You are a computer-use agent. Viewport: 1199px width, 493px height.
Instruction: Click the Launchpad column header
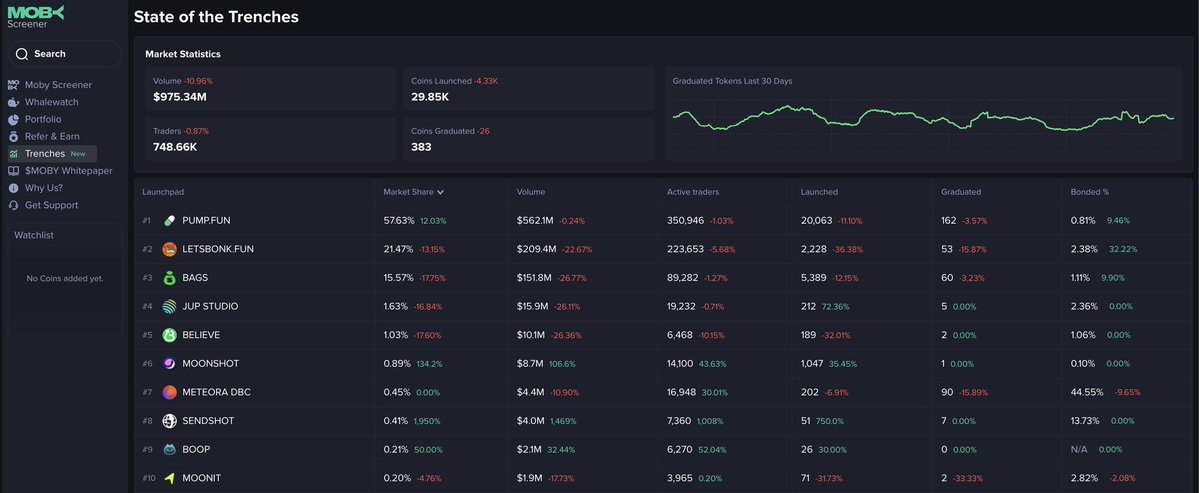coord(163,193)
